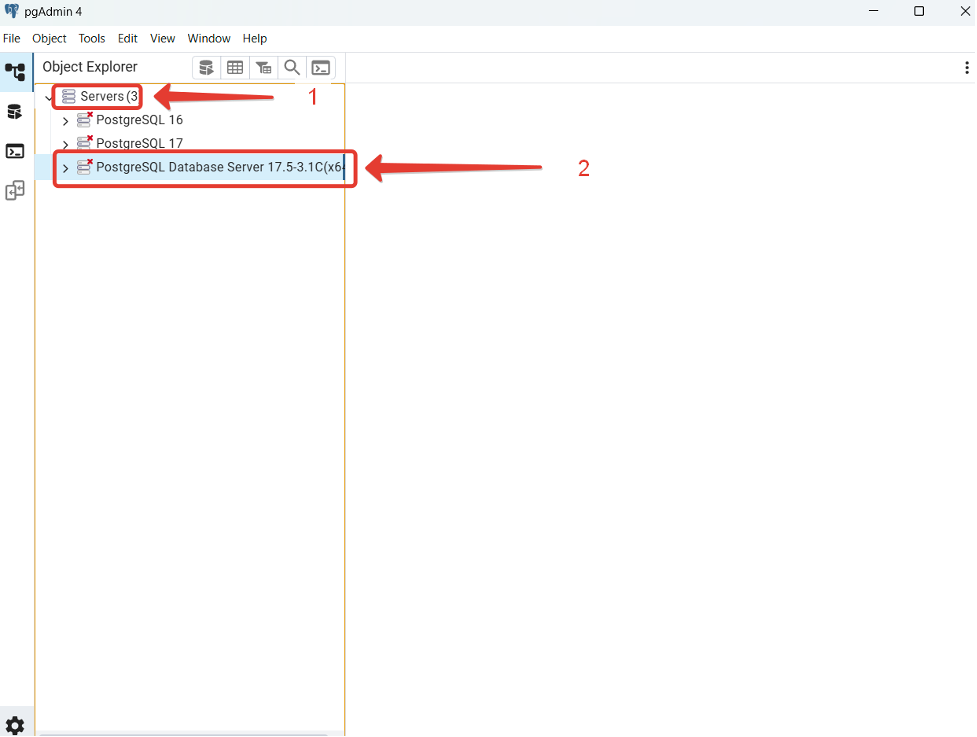
Task: Collapse the Servers tree node
Action: (x=49, y=98)
